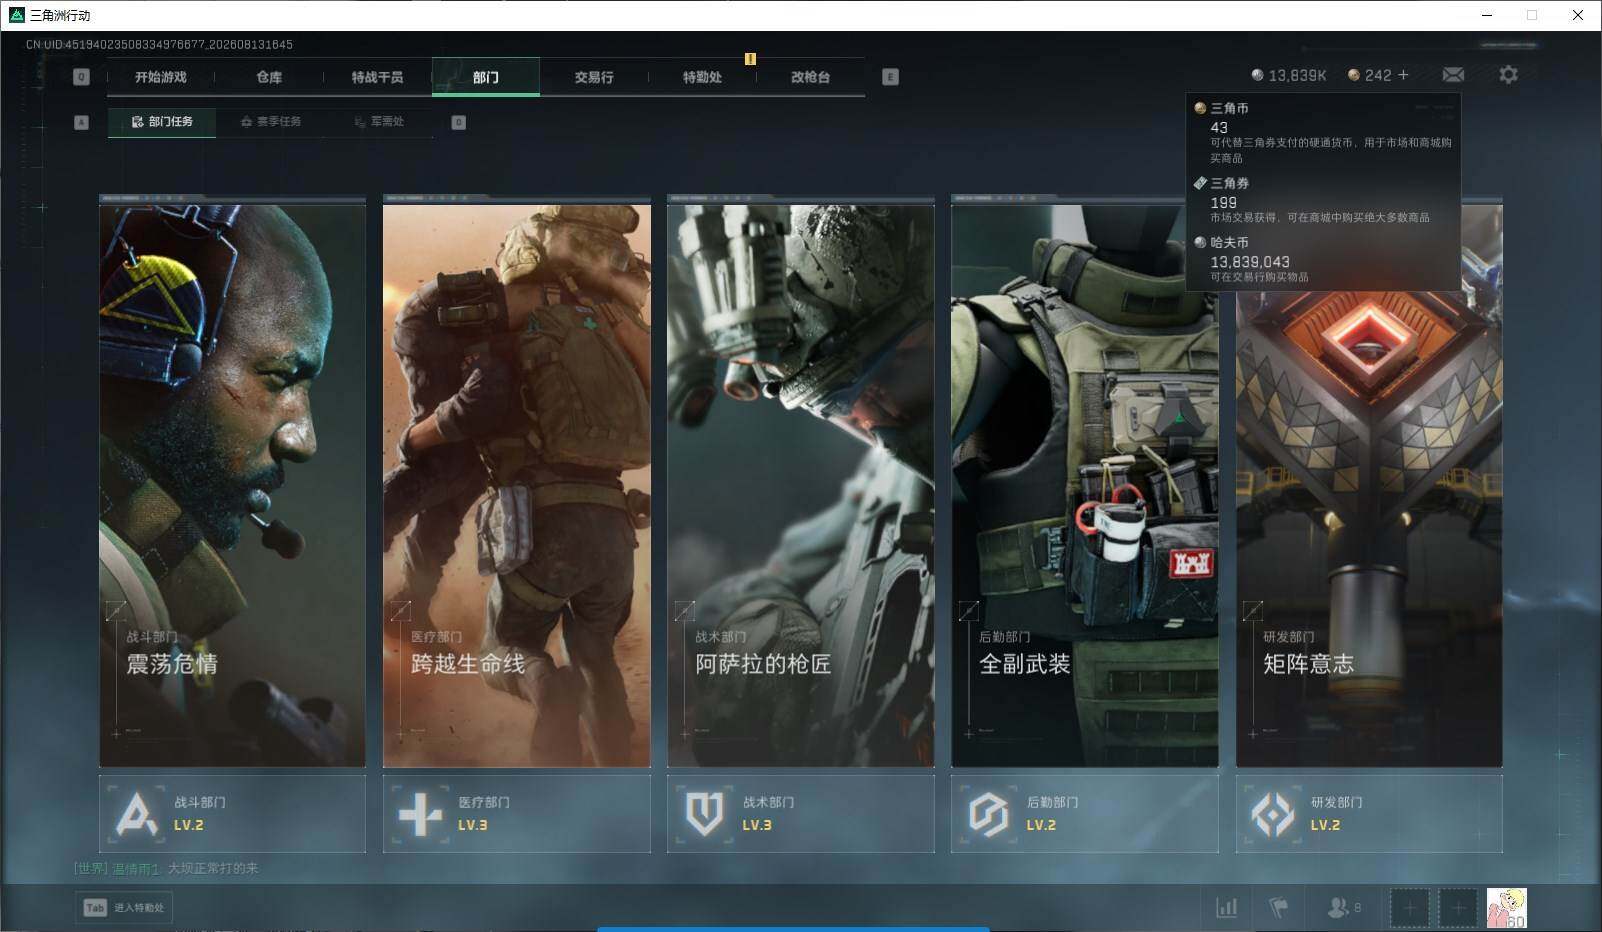Click the CN UID text at top left
The height and width of the screenshot is (932, 1602).
(x=159, y=44)
